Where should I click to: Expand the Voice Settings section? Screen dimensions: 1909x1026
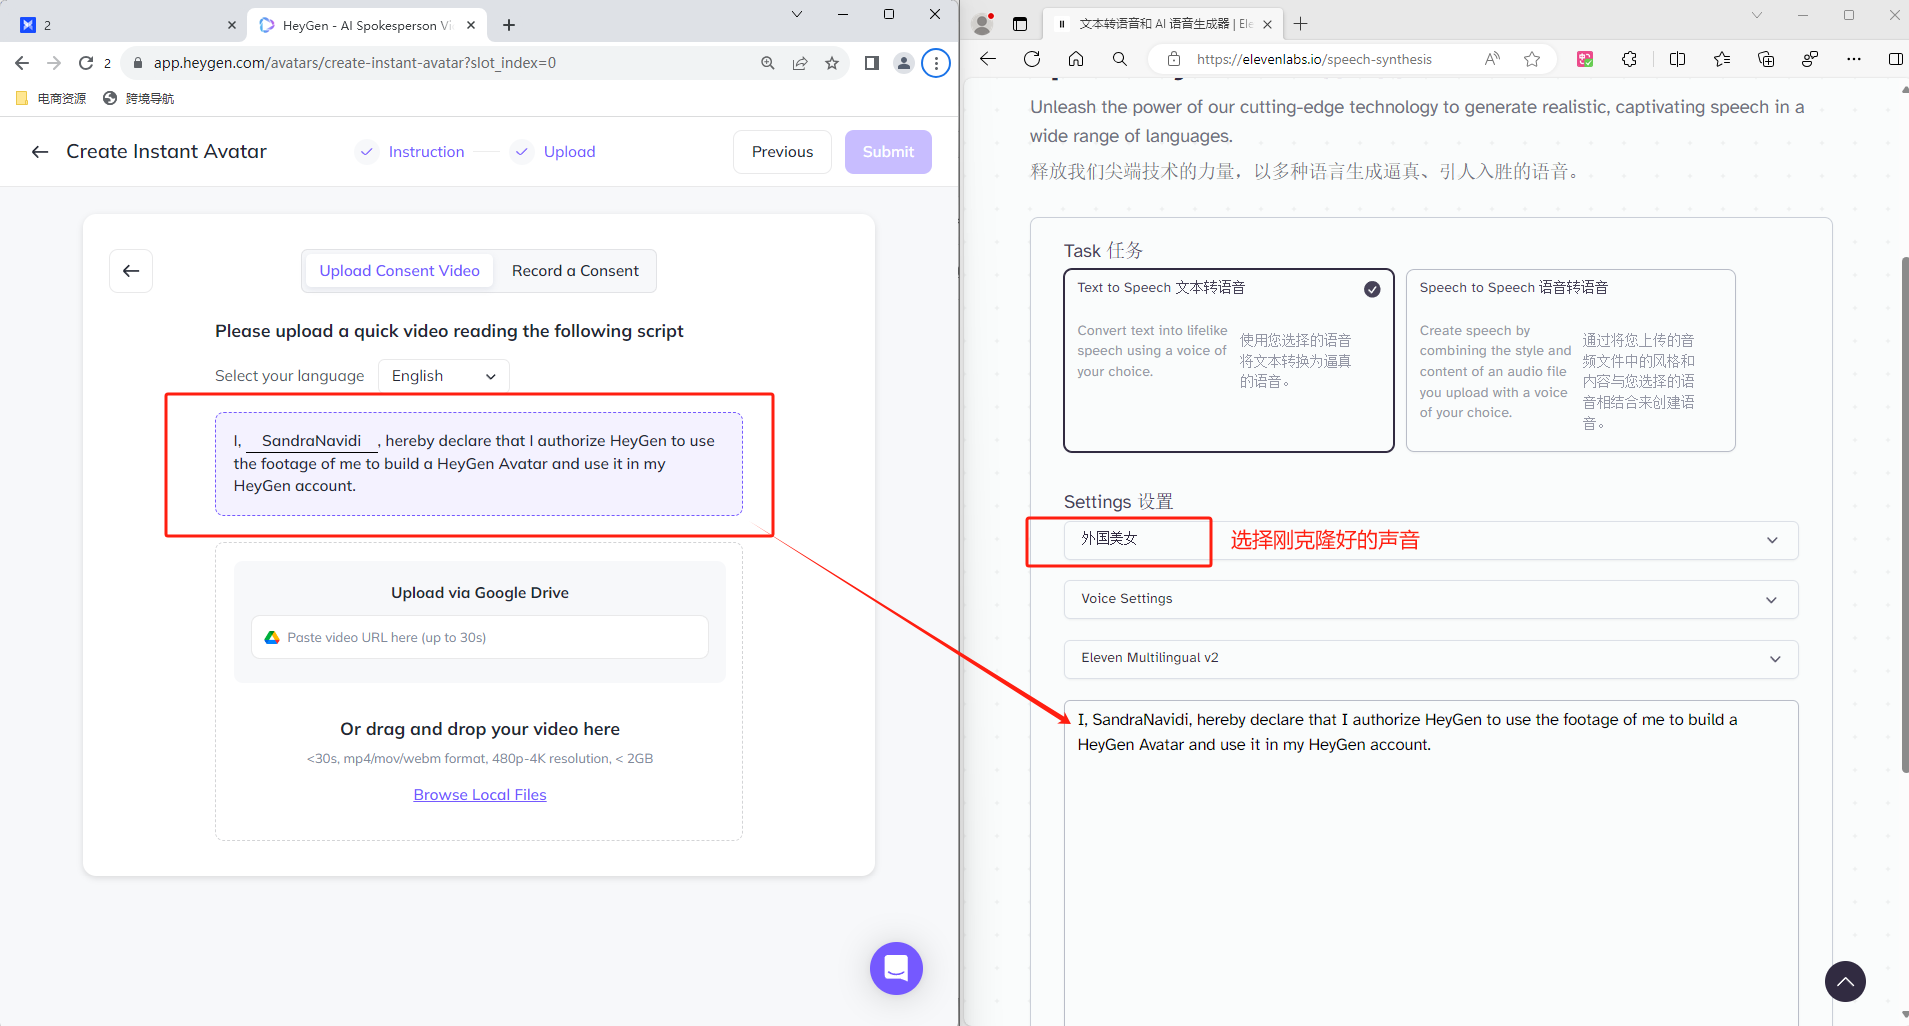click(x=1431, y=599)
